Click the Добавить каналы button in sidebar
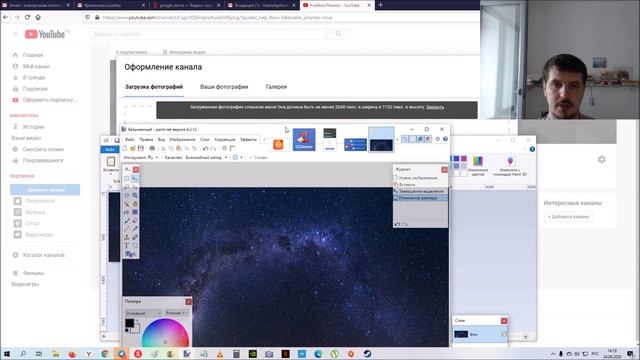The height and width of the screenshot is (360, 640). click(45, 190)
